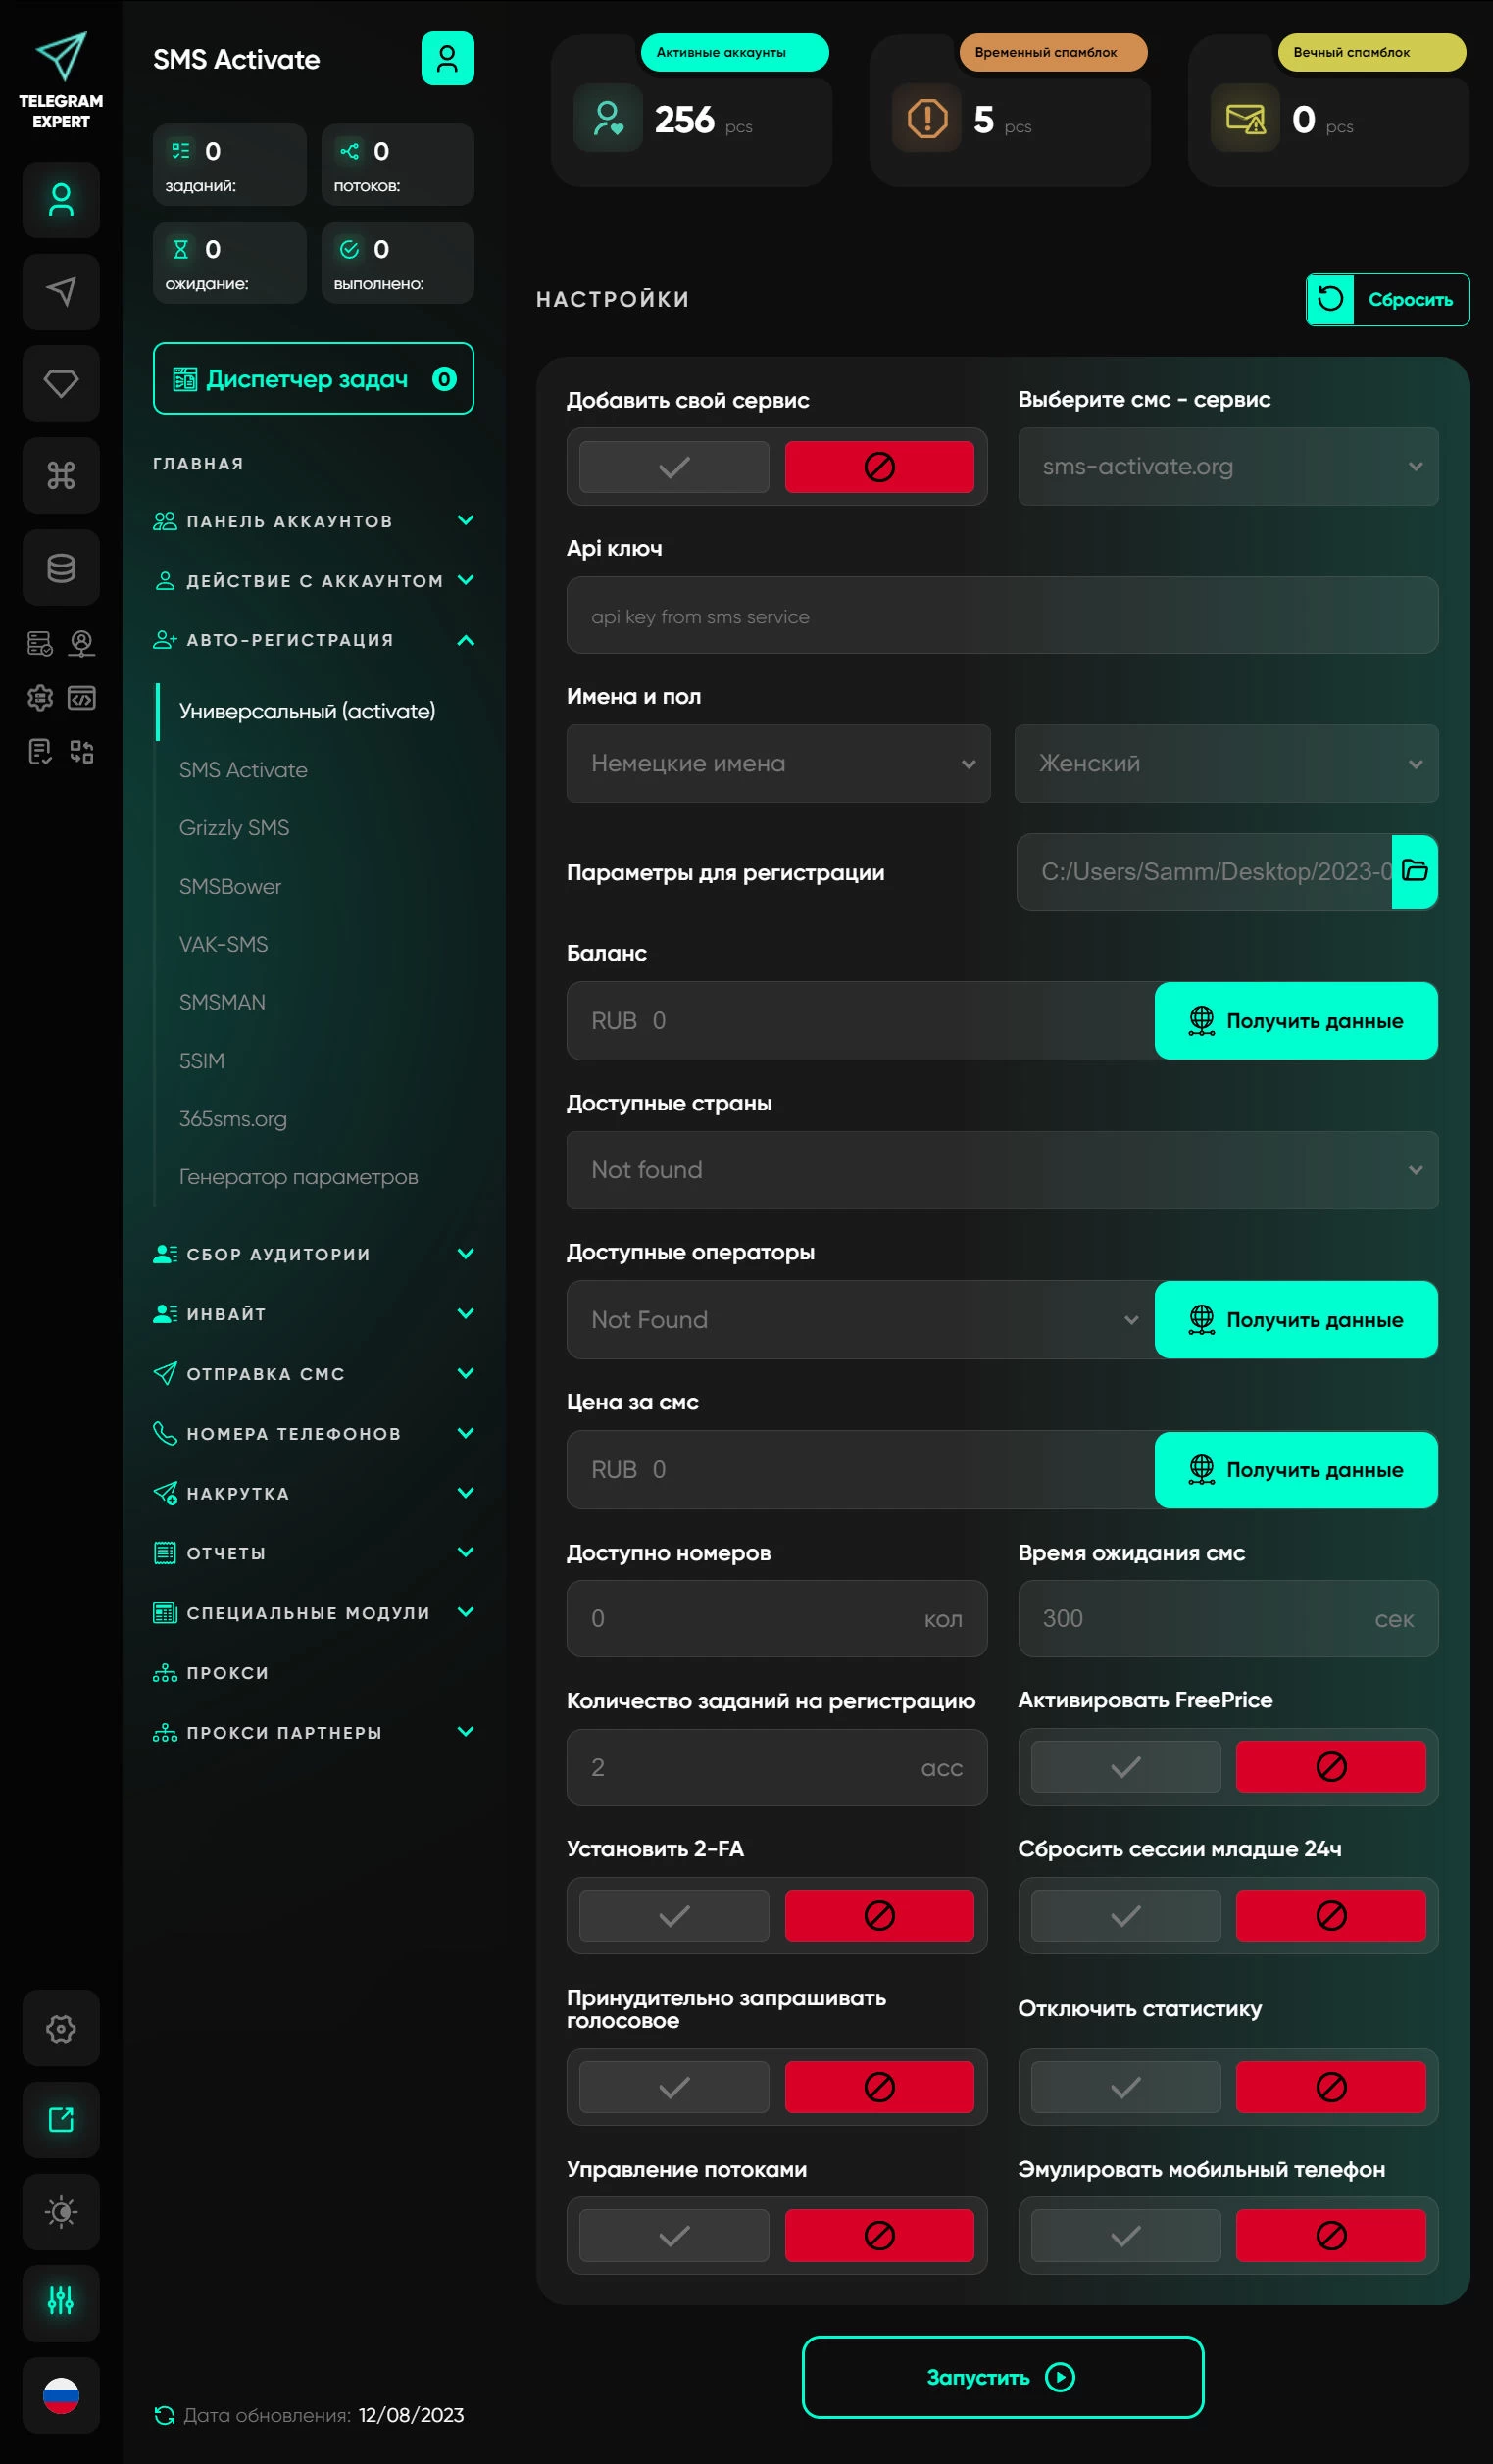The height and width of the screenshot is (2464, 1493).
Task: Click Получить данные next to Цена за смс
Action: 1296,1470
